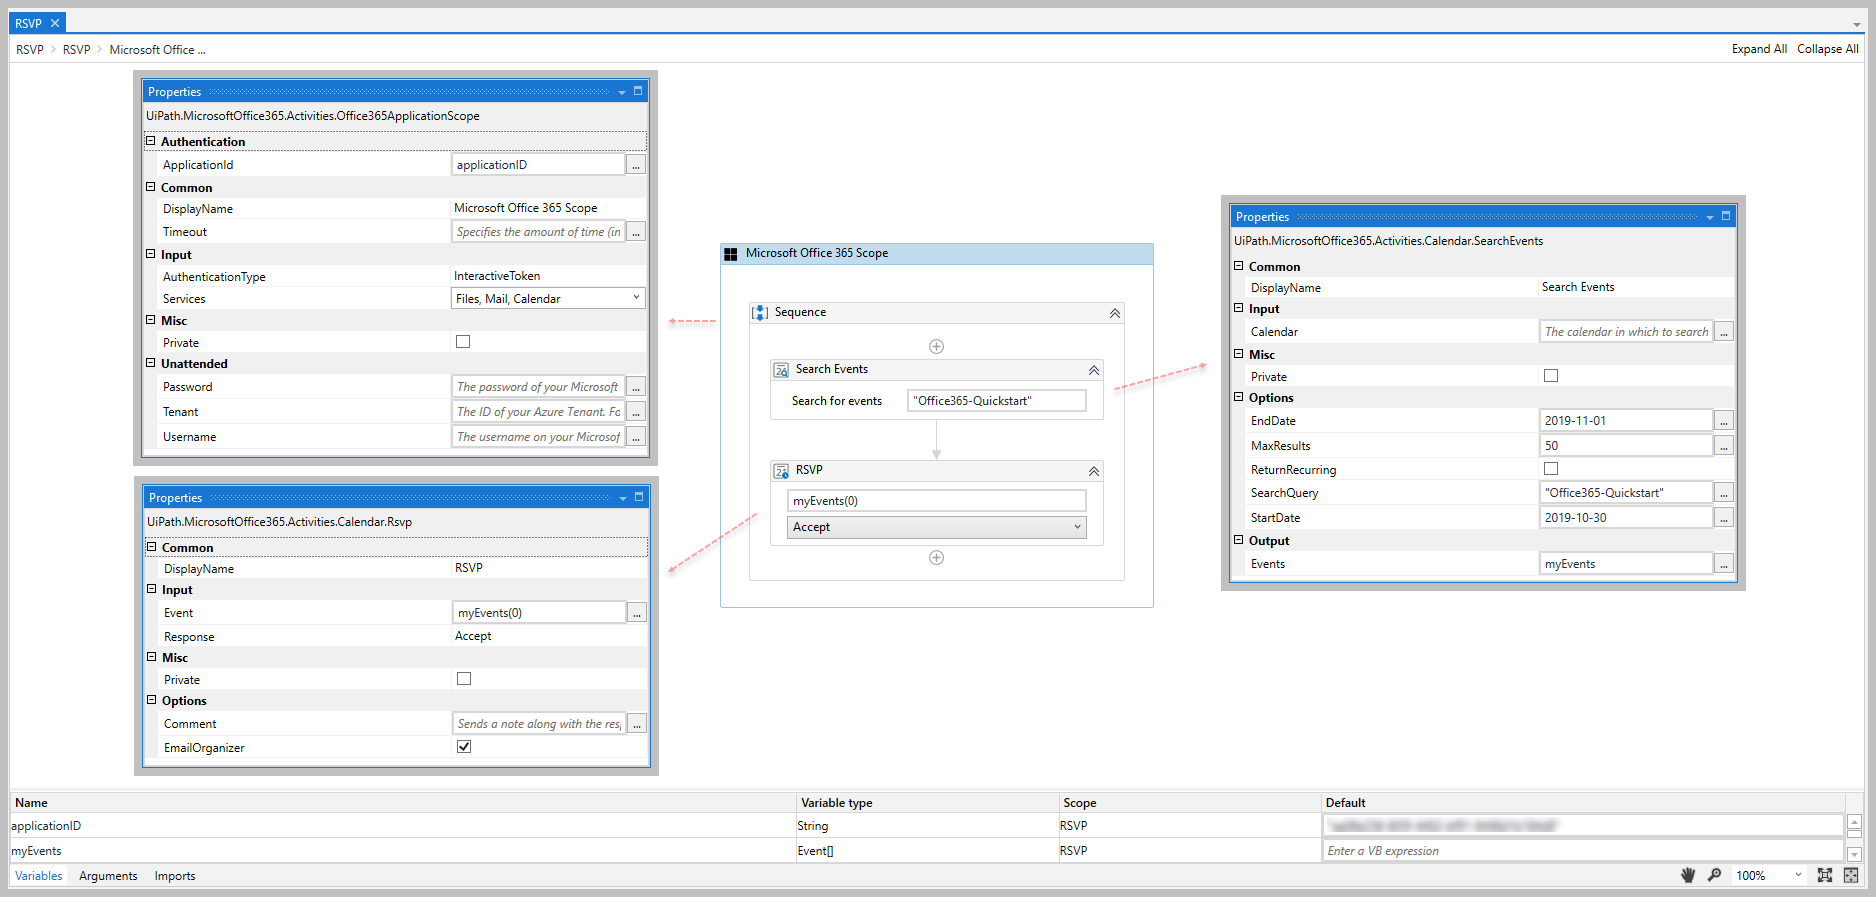Open ellipsis editor for Comment
The height and width of the screenshot is (897, 1876).
(637, 724)
